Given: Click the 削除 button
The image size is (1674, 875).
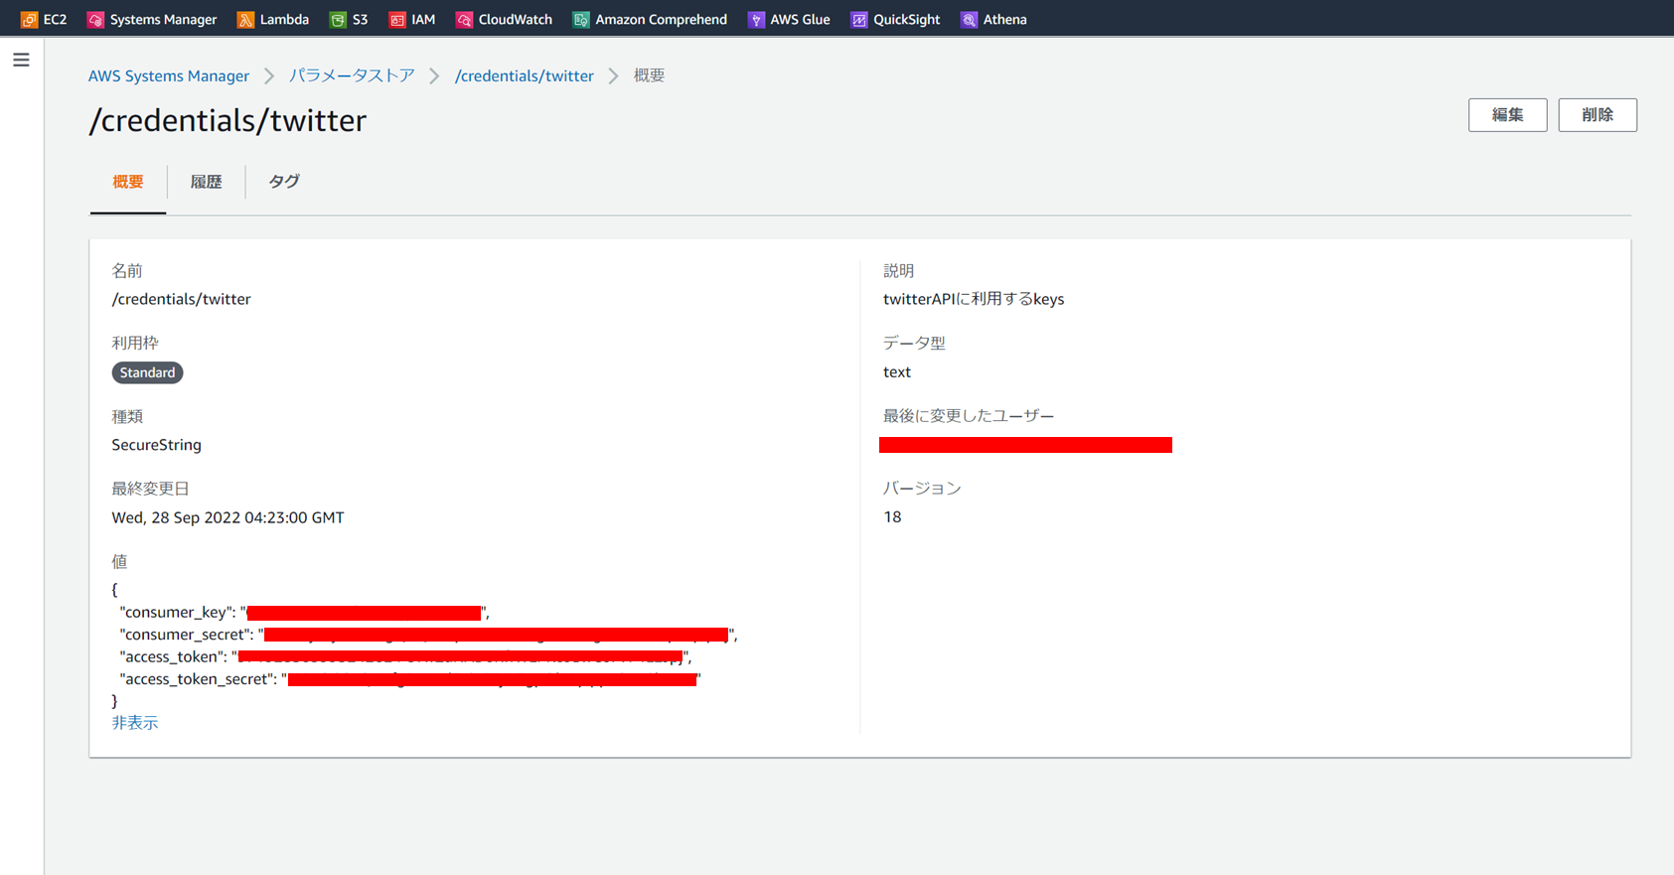Looking at the screenshot, I should (1597, 115).
